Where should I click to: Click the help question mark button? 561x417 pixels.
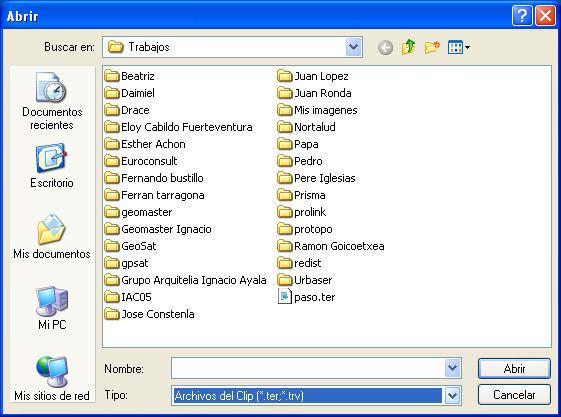pyautogui.click(x=522, y=16)
